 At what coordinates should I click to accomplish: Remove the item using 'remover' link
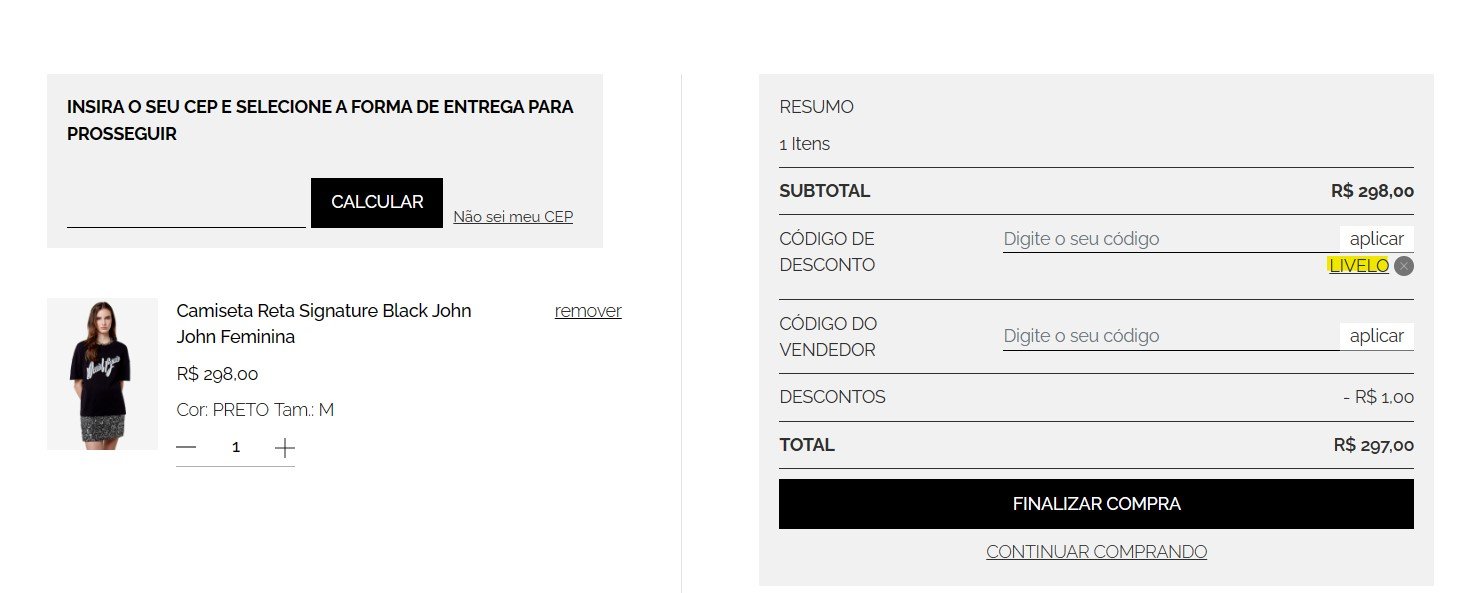coord(588,311)
